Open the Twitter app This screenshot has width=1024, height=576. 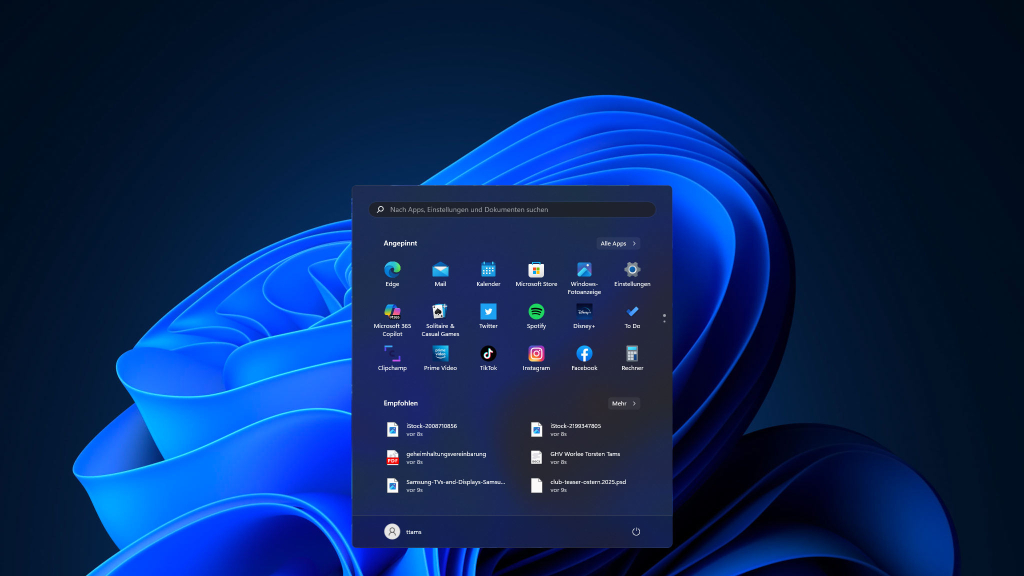tap(488, 316)
